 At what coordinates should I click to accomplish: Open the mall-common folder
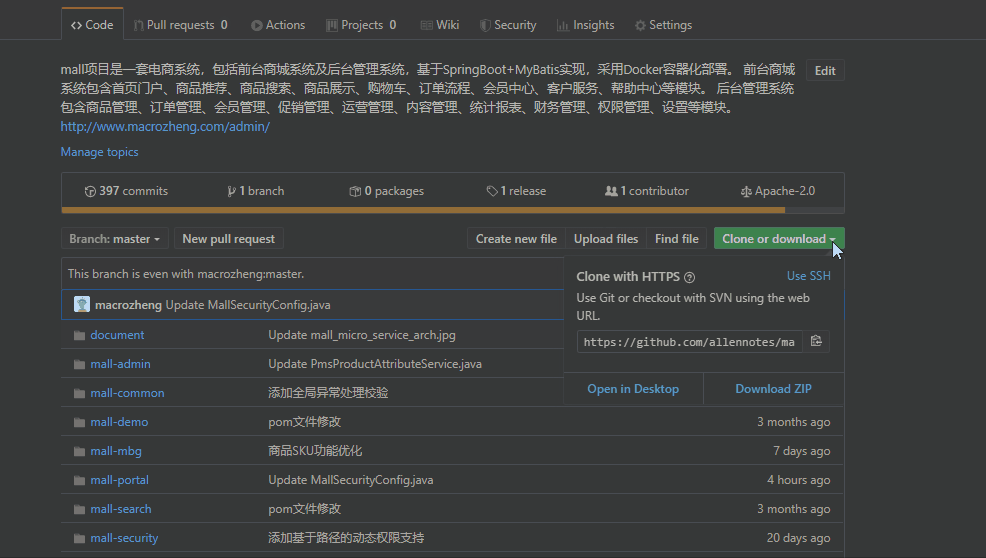pyautogui.click(x=127, y=393)
